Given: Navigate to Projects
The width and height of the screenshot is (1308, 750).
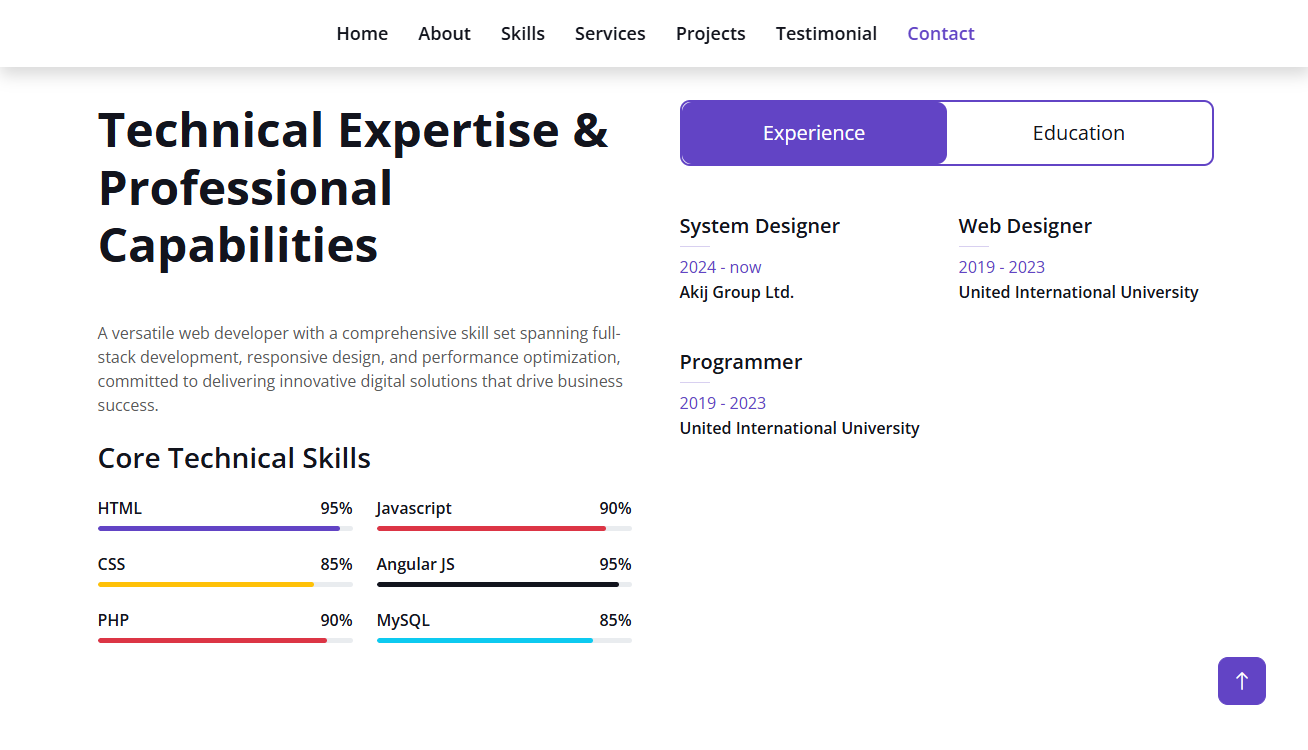Looking at the screenshot, I should (x=711, y=34).
